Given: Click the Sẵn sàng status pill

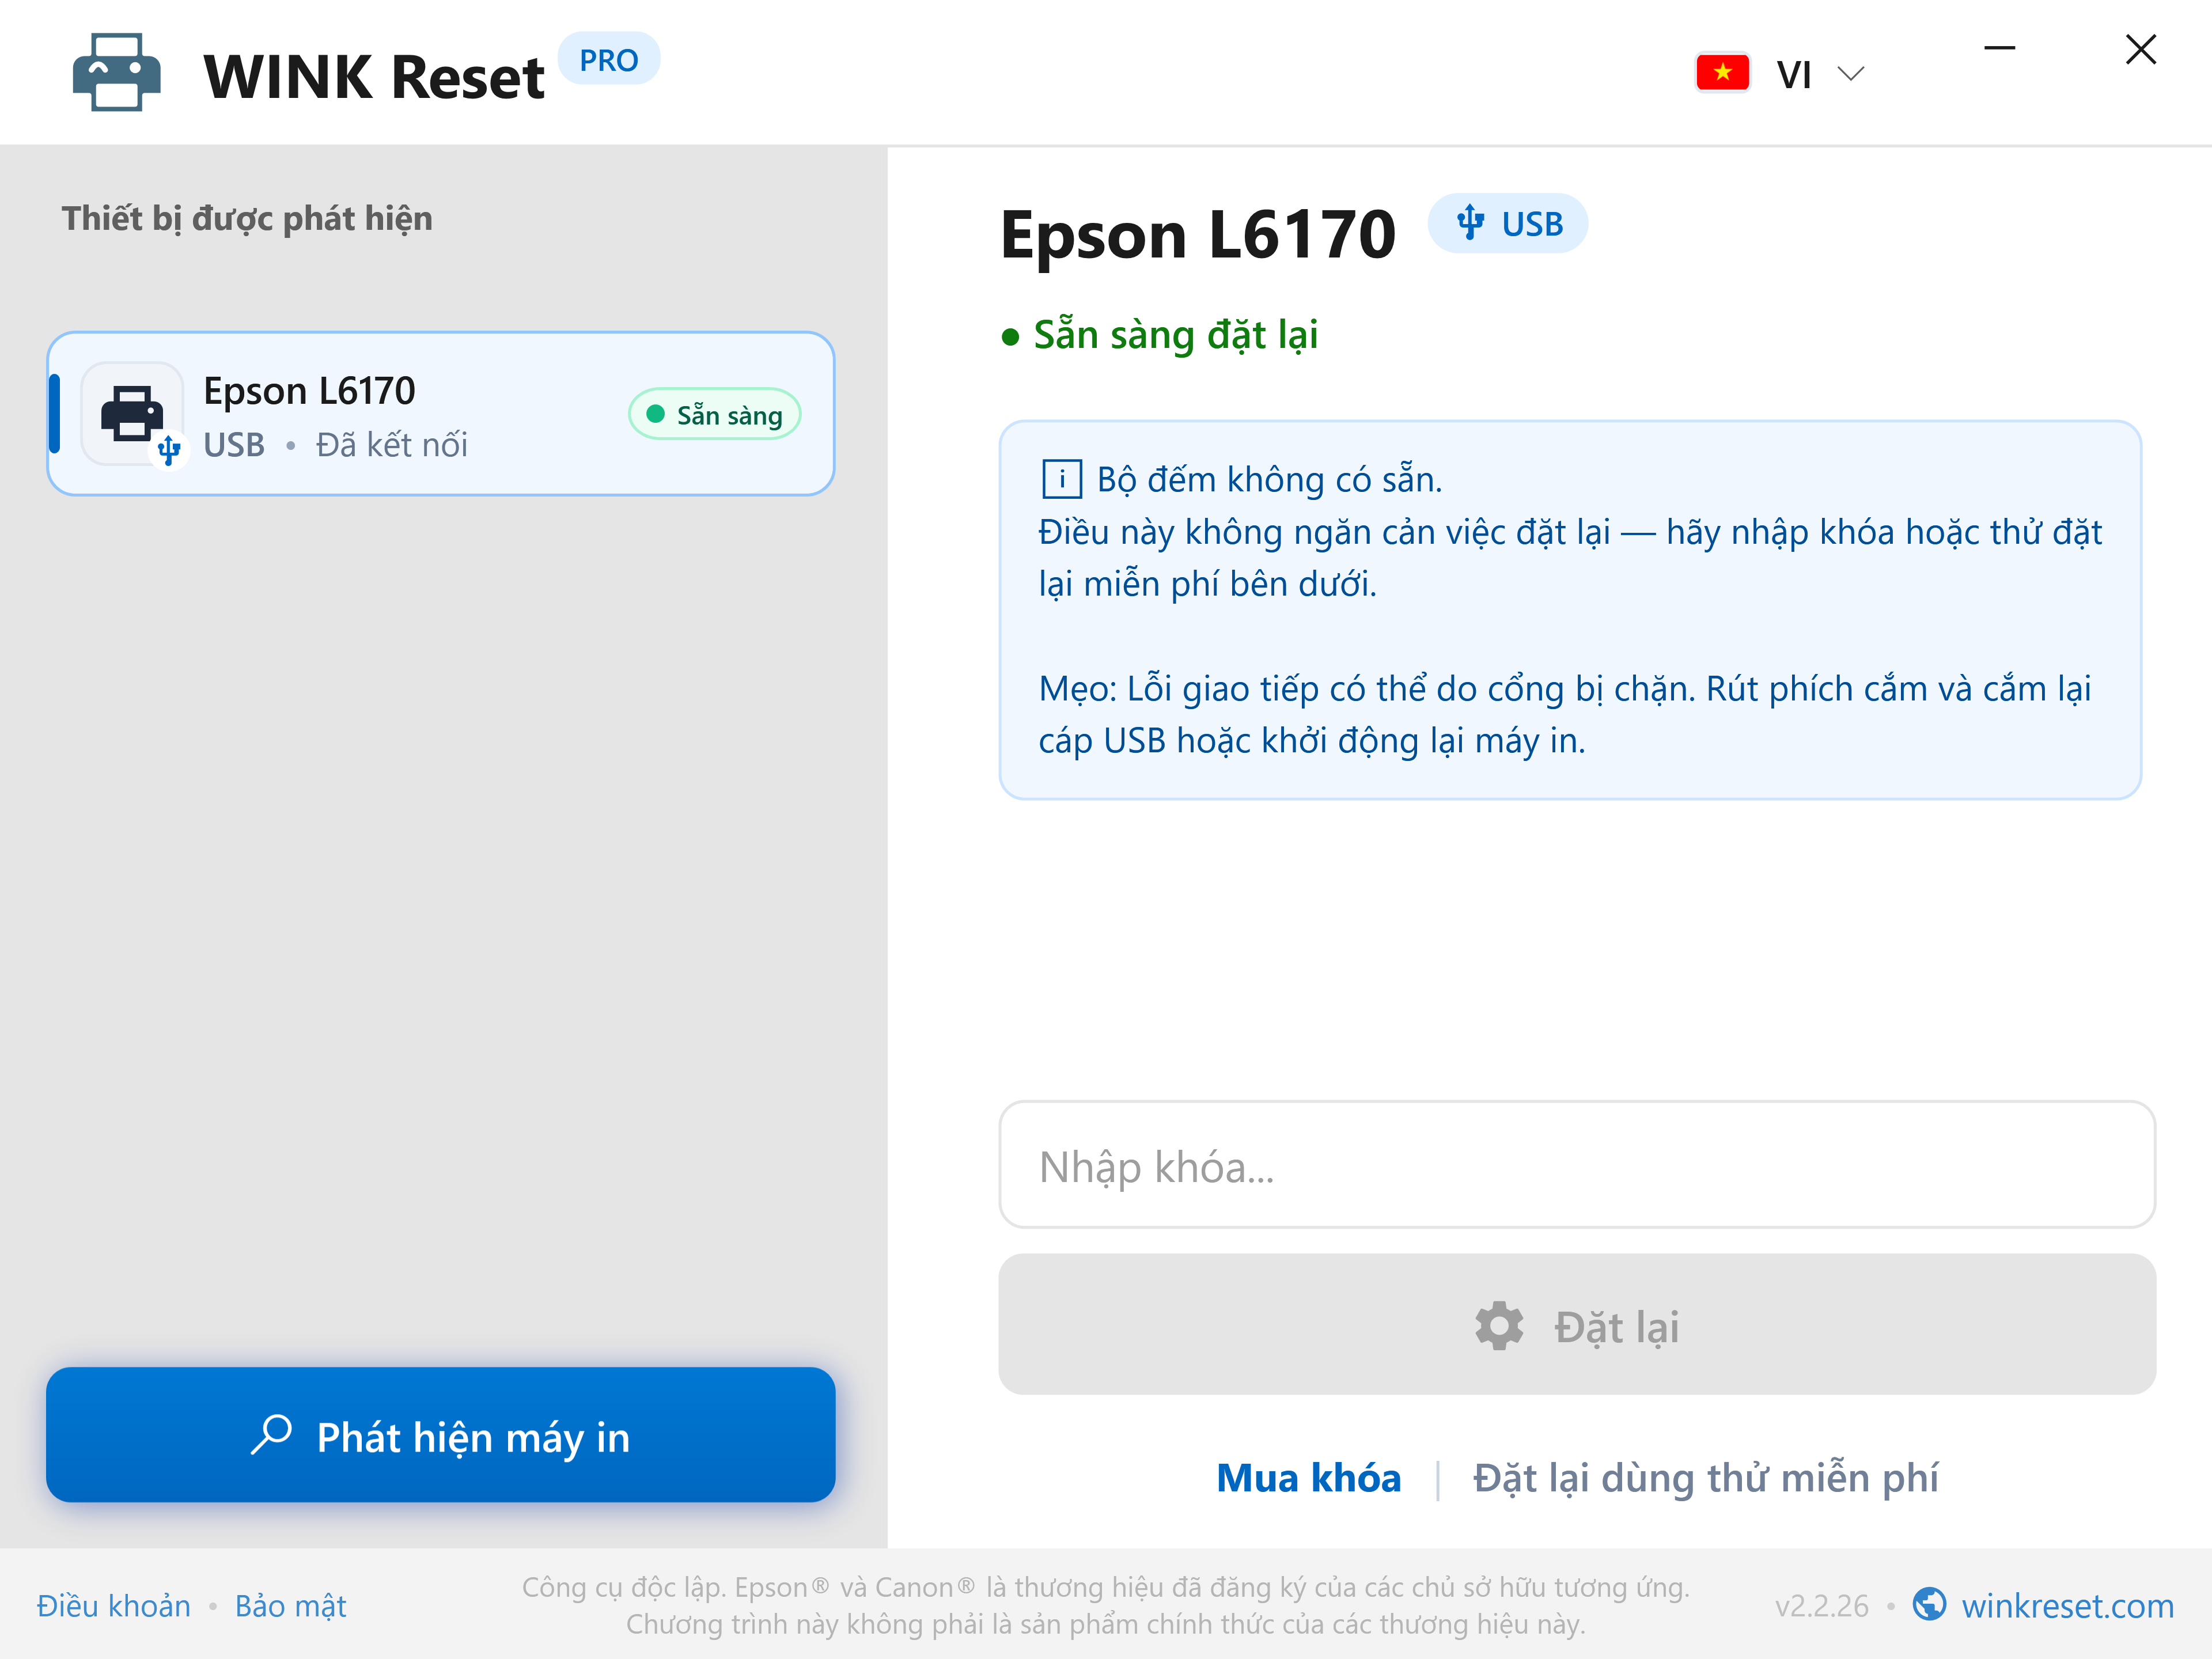Looking at the screenshot, I should [714, 414].
